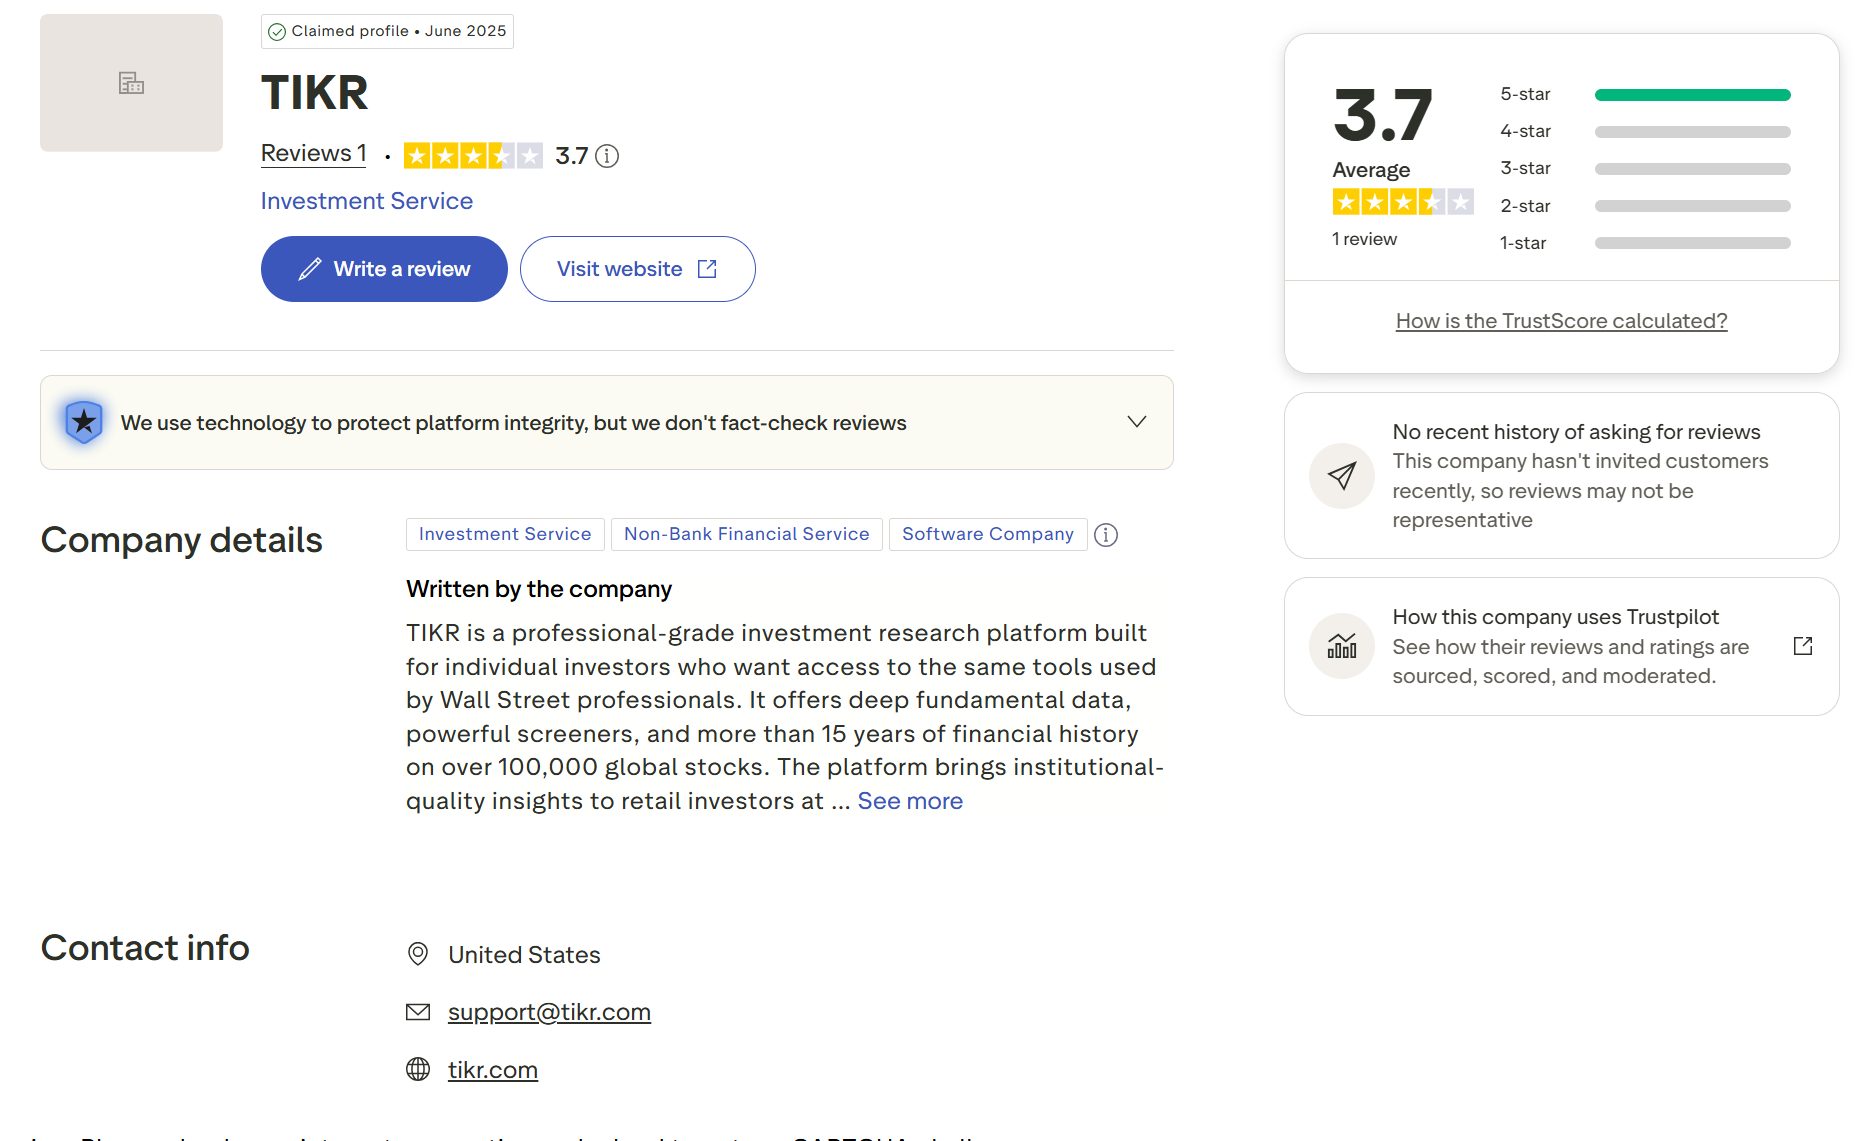1868x1141 pixels.
Task: Click the 1 review count text
Action: [1364, 239]
